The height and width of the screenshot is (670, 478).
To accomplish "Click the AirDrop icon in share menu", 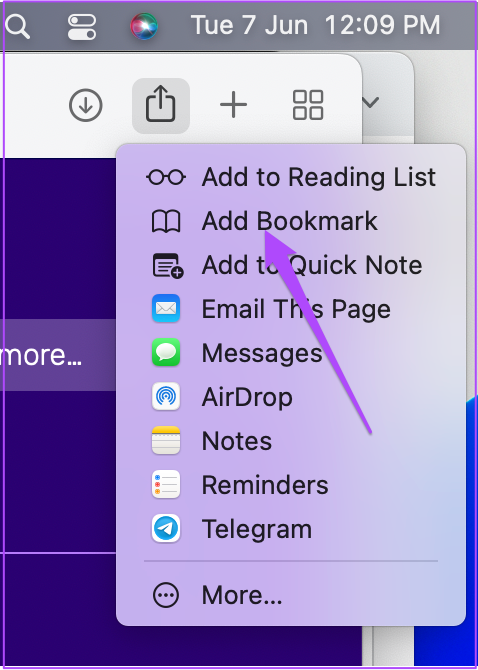I will tap(166, 397).
